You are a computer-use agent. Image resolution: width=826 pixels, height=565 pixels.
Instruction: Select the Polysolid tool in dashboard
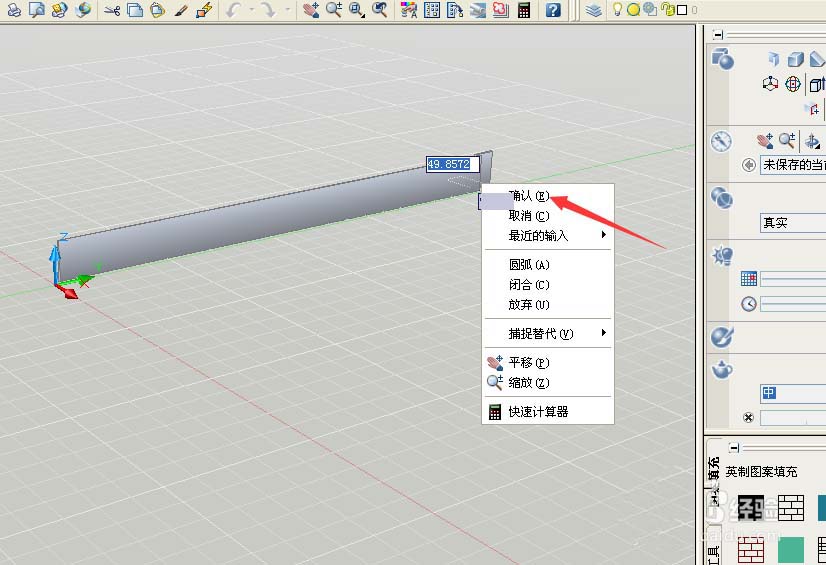[773, 58]
